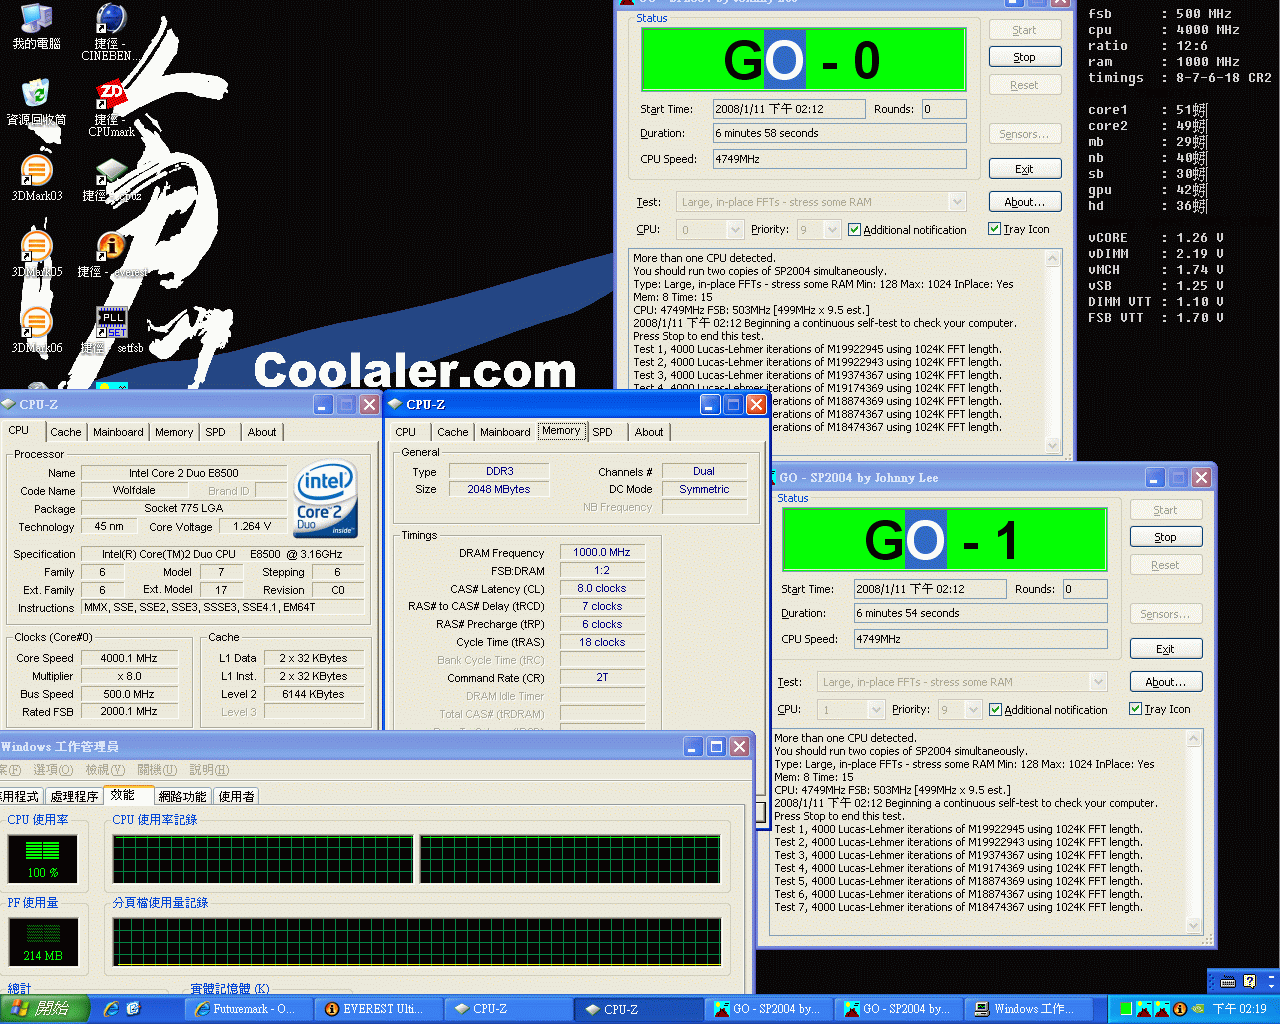Click Stop in GO - 0 window
1280x1024 pixels.
[x=1025, y=57]
